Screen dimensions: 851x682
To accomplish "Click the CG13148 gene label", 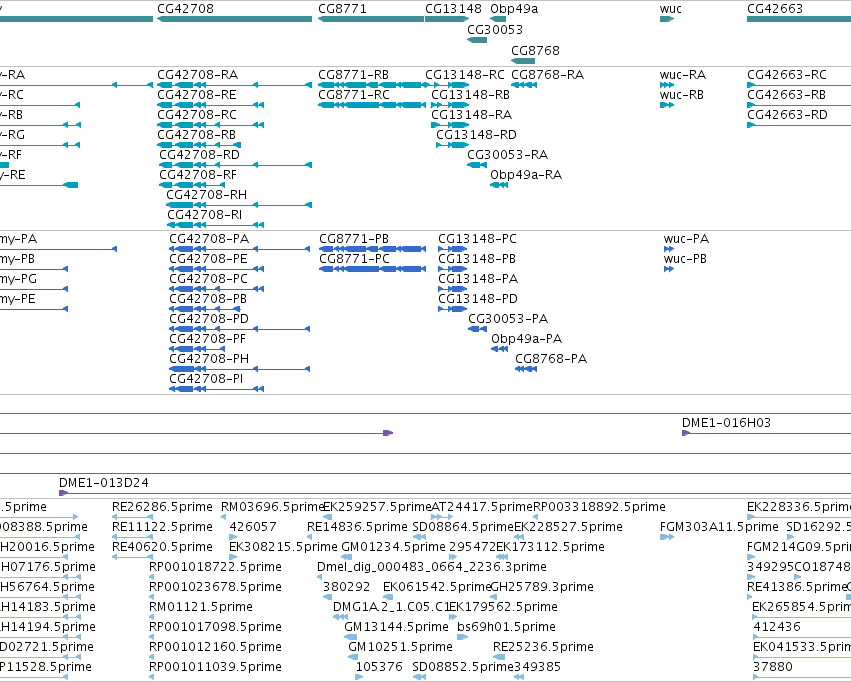I will (x=453, y=9).
